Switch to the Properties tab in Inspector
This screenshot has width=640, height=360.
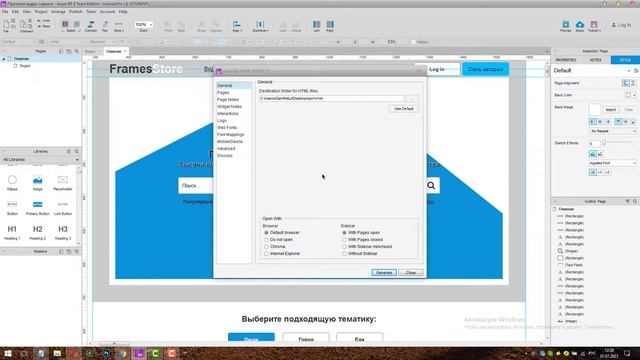coord(566,60)
